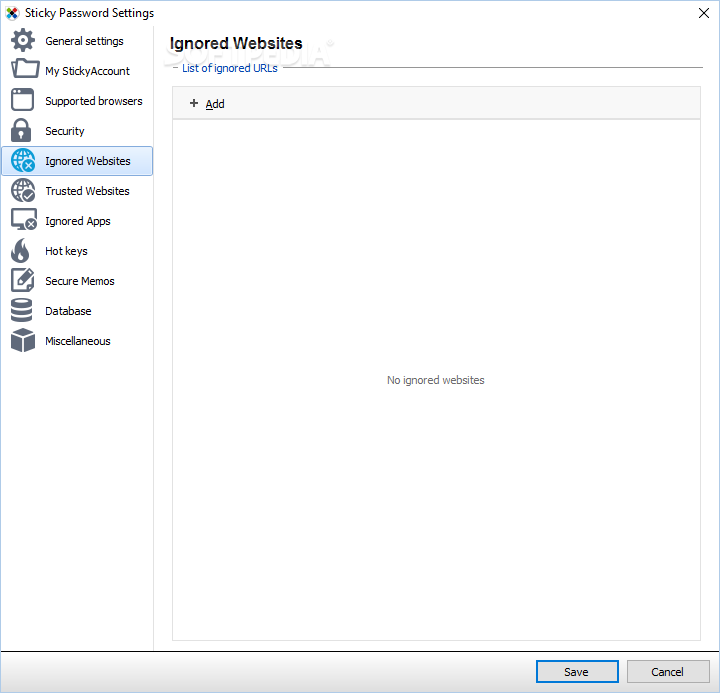Click the My StickyAccount folder icon
Image resolution: width=720 pixels, height=693 pixels.
(x=25, y=69)
